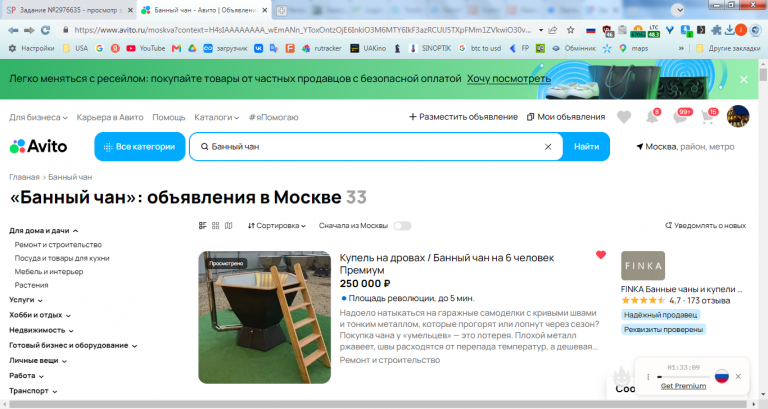Open the maps bookmark
The width and height of the screenshot is (768, 409).
(x=634, y=48)
